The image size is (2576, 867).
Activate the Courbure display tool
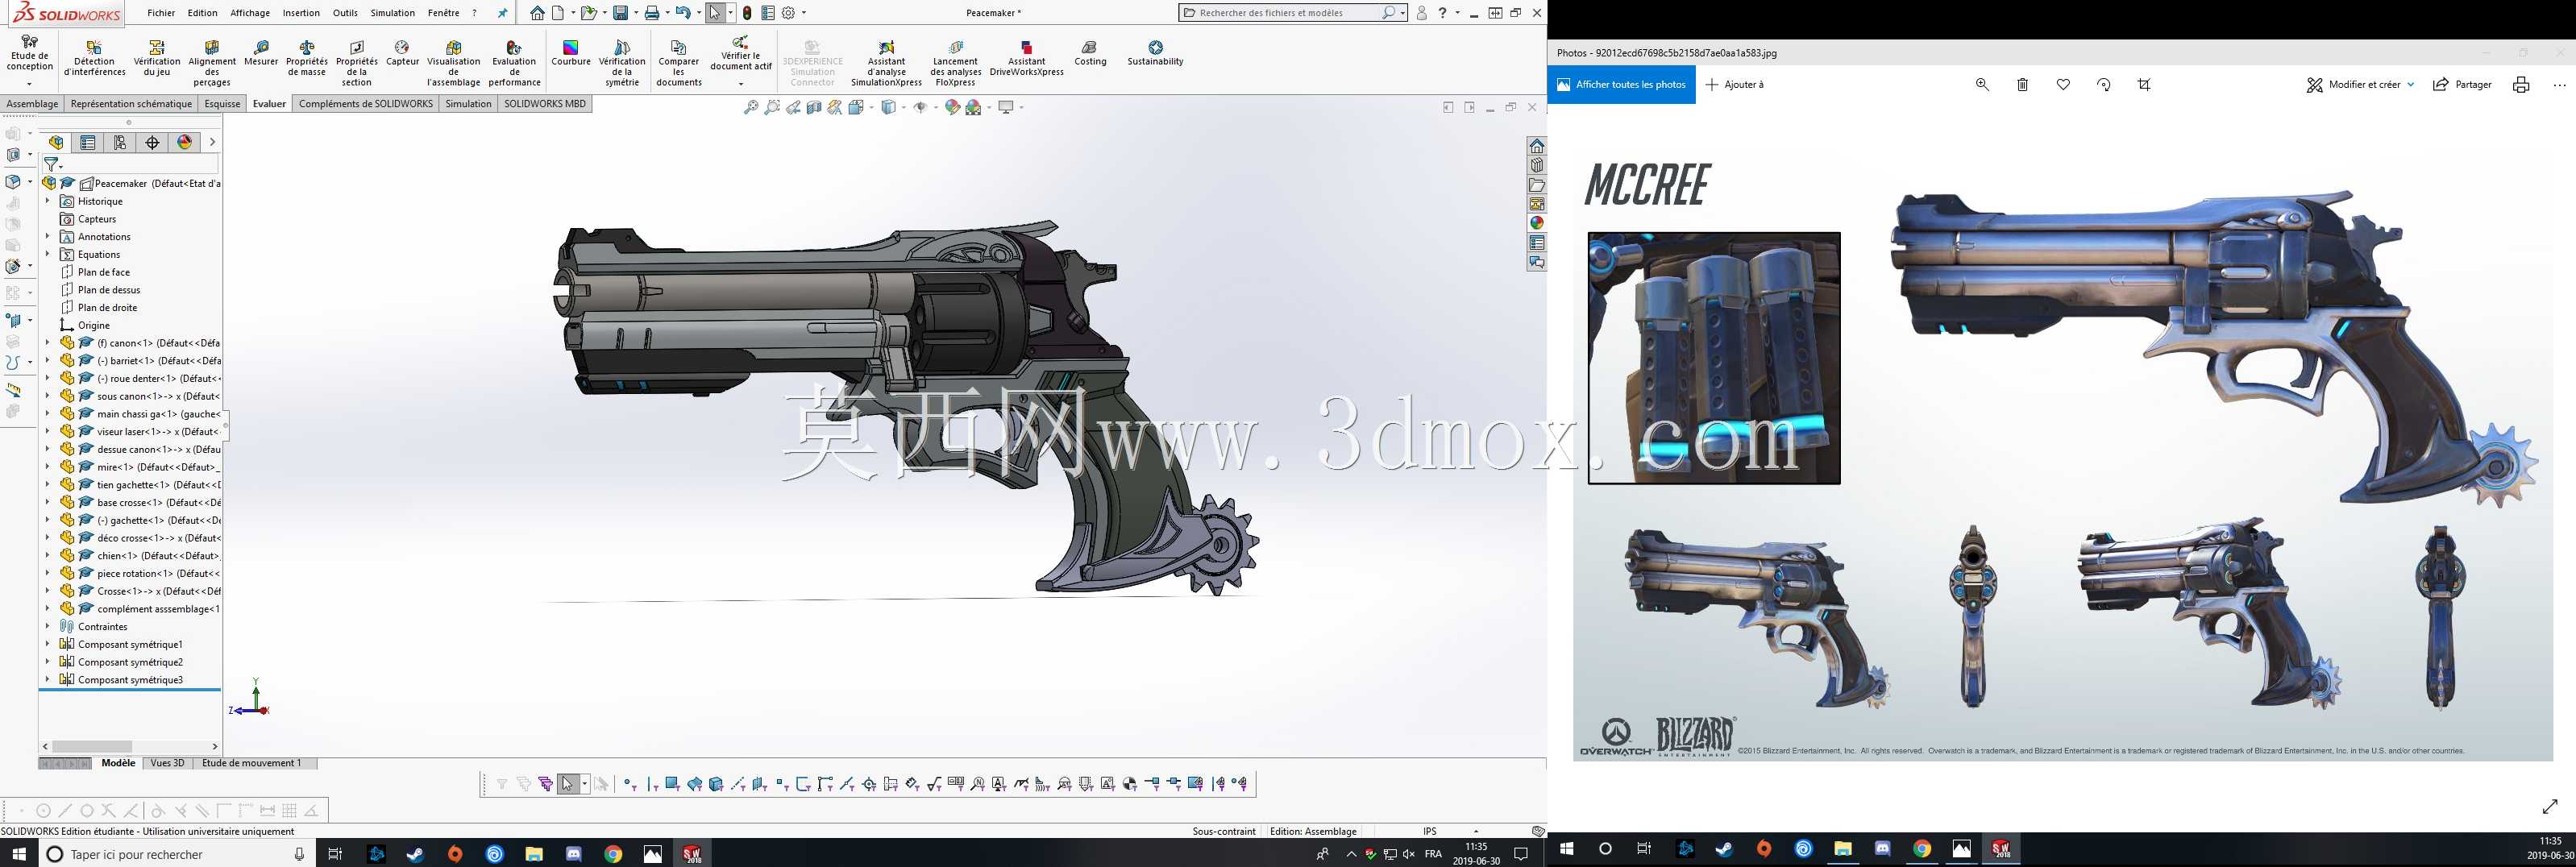[x=571, y=54]
